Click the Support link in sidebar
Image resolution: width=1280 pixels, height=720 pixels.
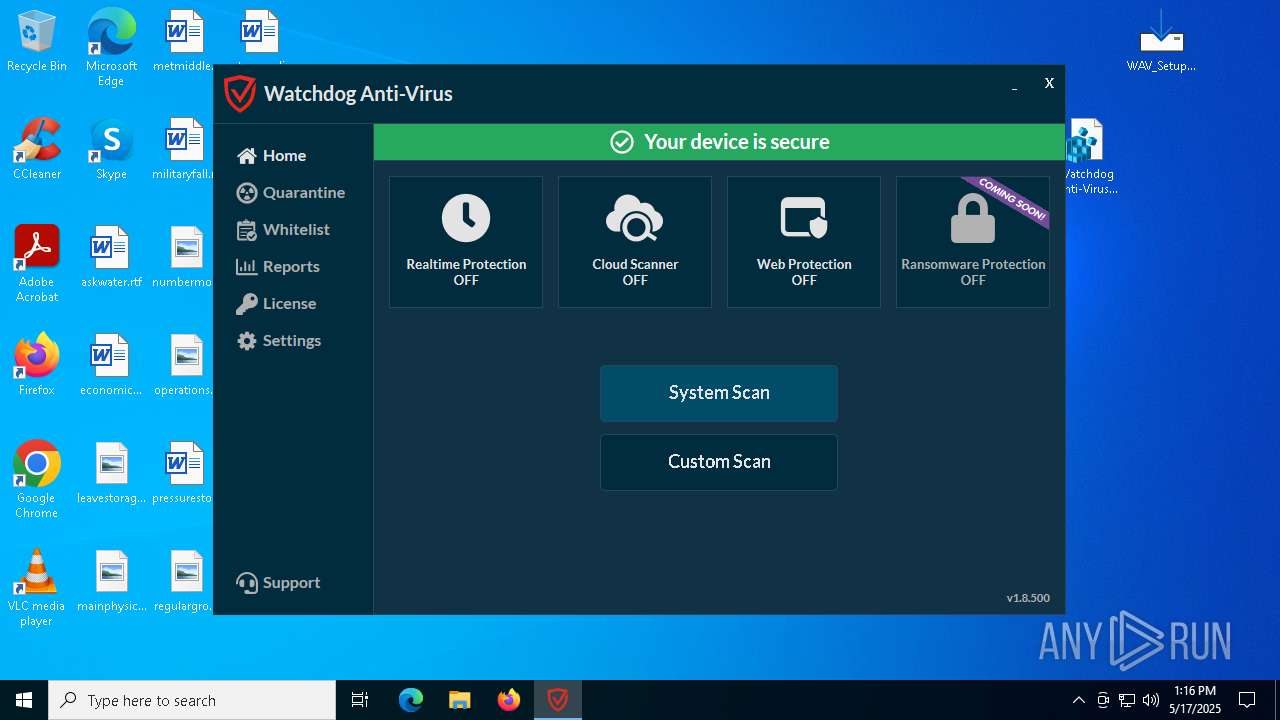point(278,583)
